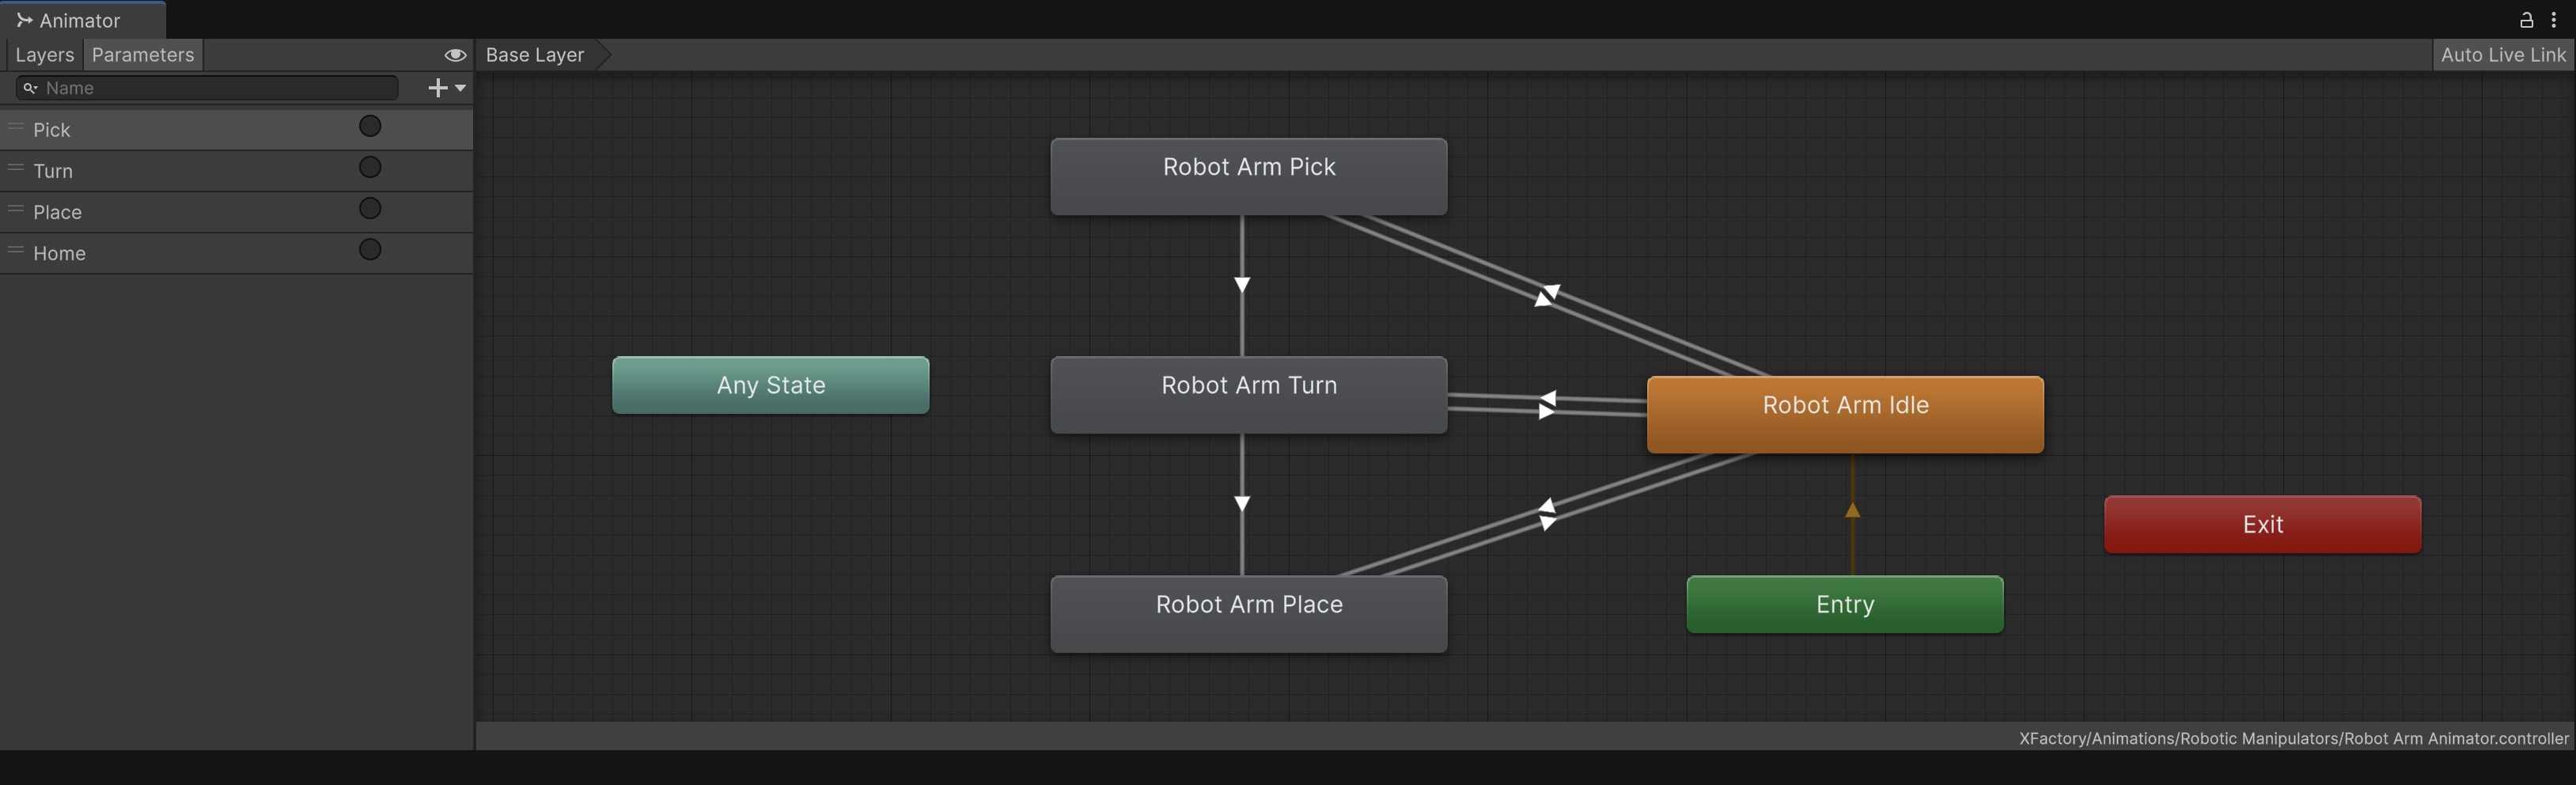This screenshot has width=2576, height=785.
Task: Toggle the Auto Live Link button
Action: pos(2502,55)
